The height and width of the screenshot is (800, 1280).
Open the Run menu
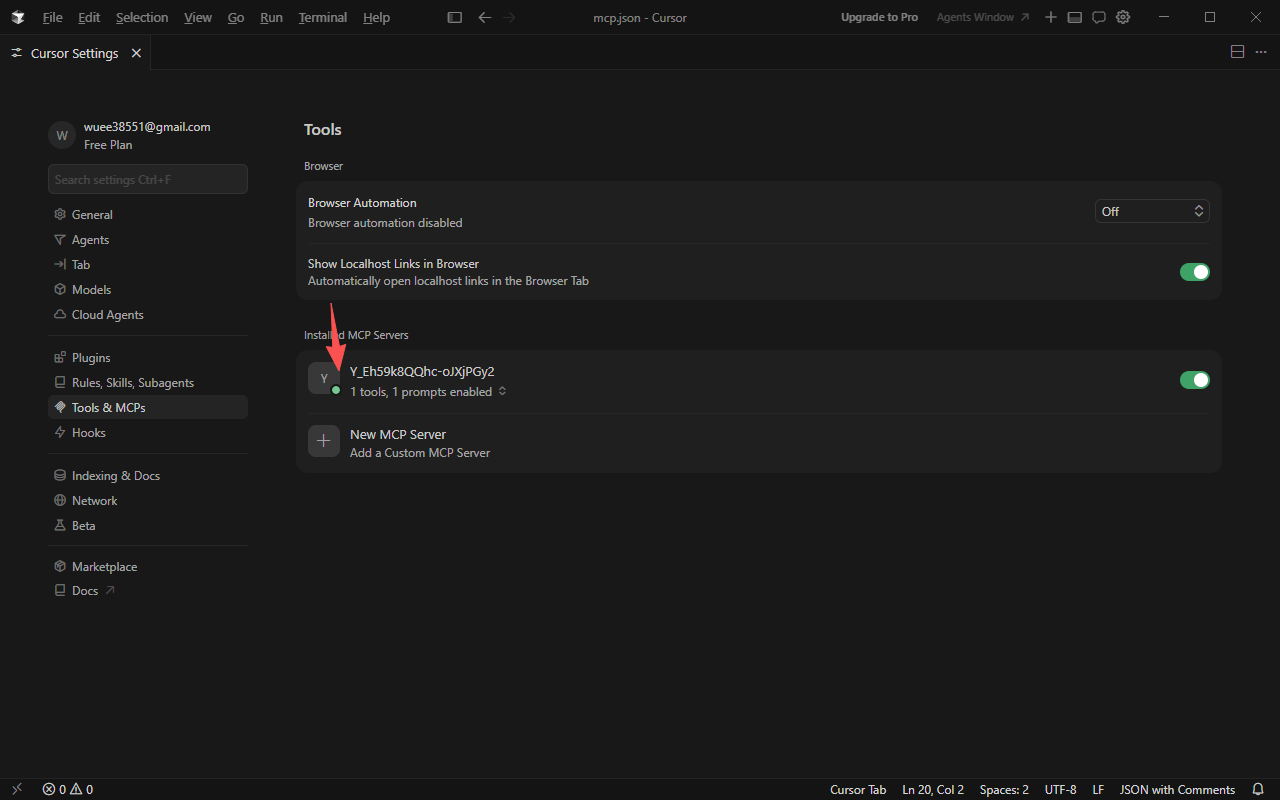(x=271, y=17)
